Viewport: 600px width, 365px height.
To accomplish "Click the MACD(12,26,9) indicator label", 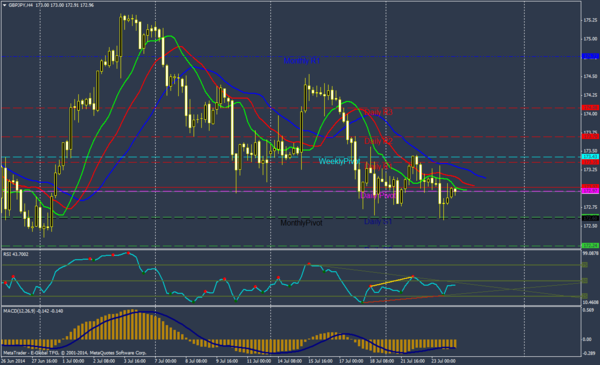I will click(33, 311).
